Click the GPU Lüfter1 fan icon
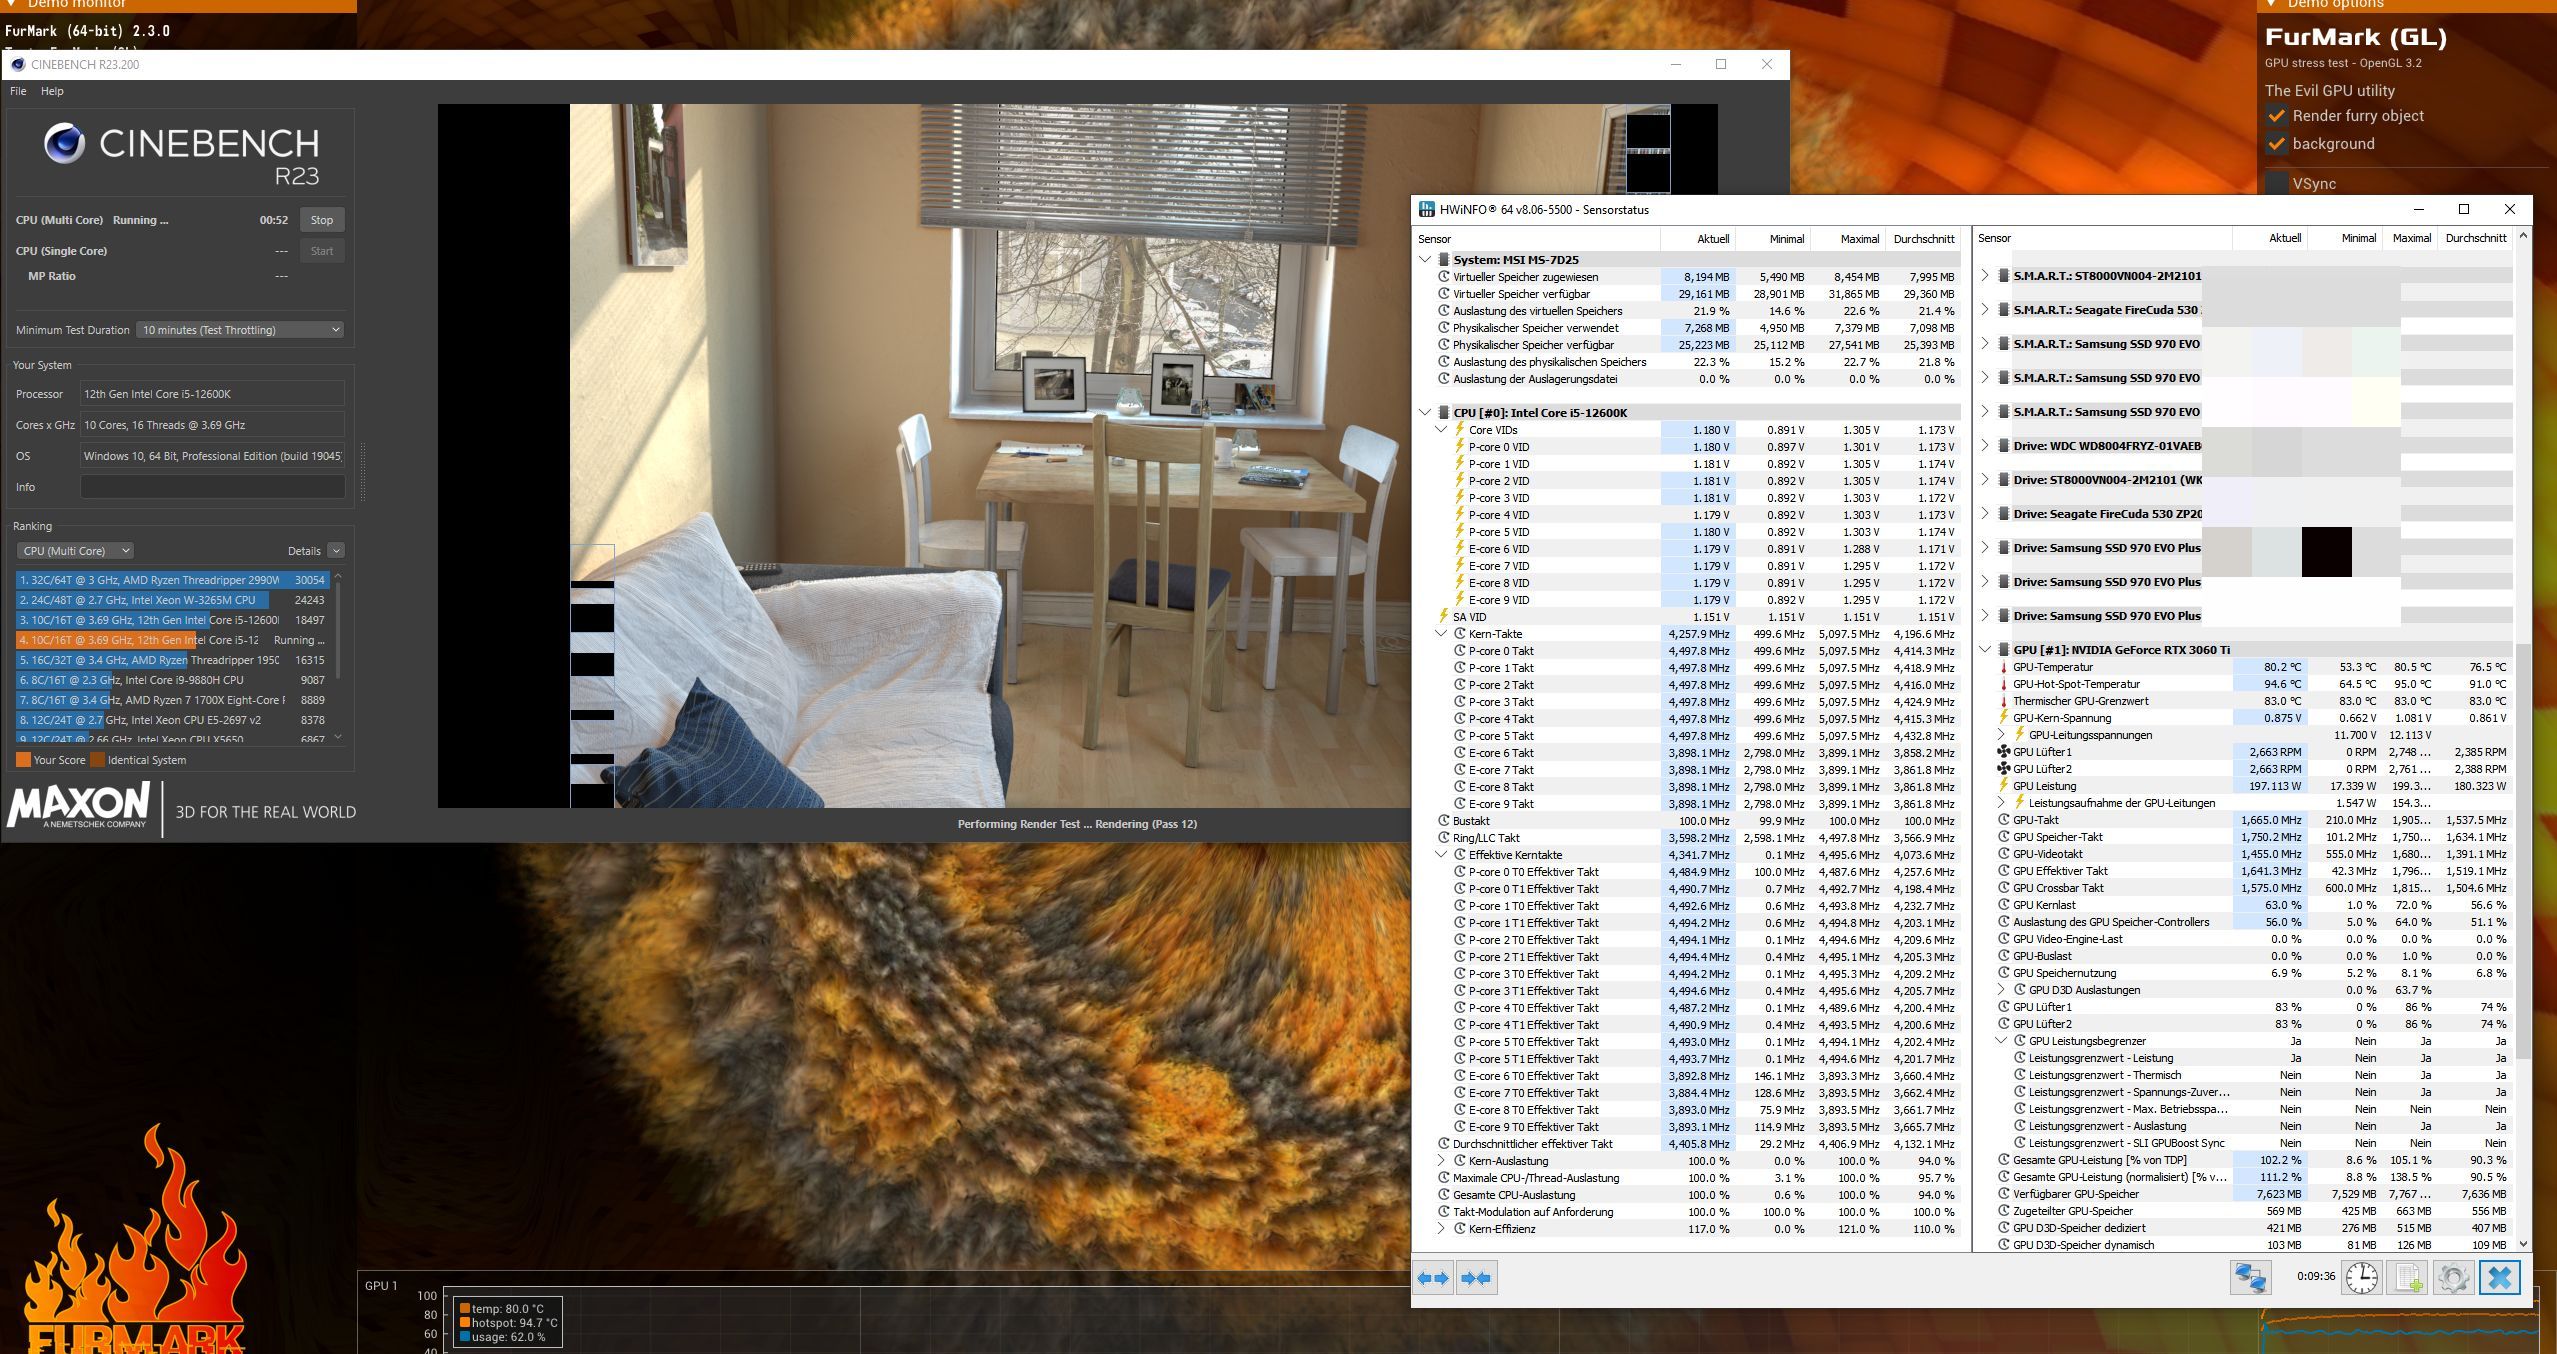This screenshot has width=2557, height=1354. click(x=2003, y=752)
